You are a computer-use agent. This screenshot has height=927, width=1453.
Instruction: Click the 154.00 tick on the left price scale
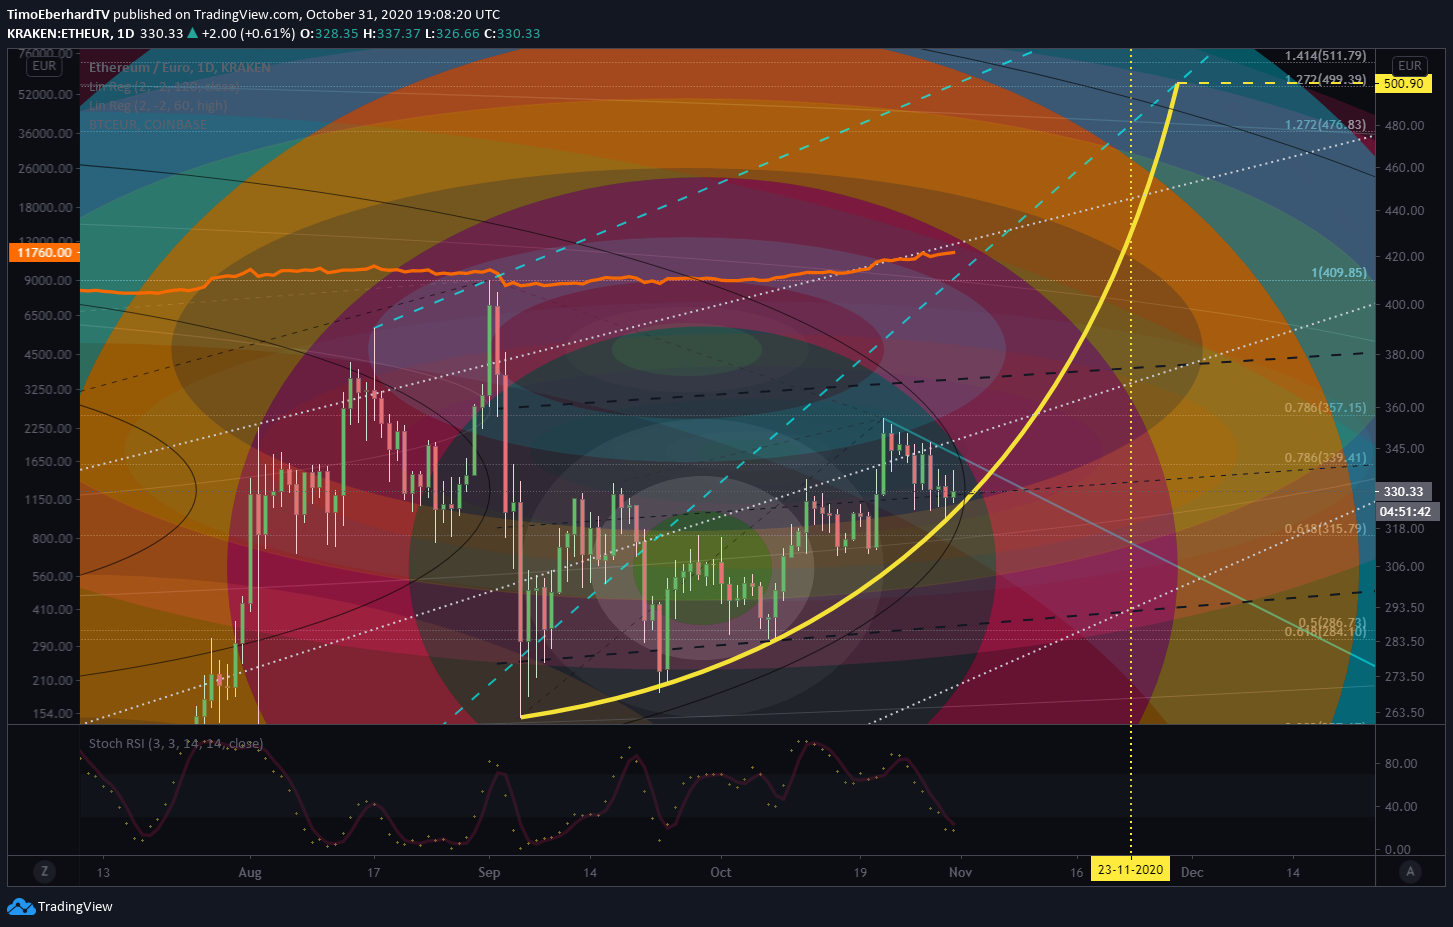[52, 714]
